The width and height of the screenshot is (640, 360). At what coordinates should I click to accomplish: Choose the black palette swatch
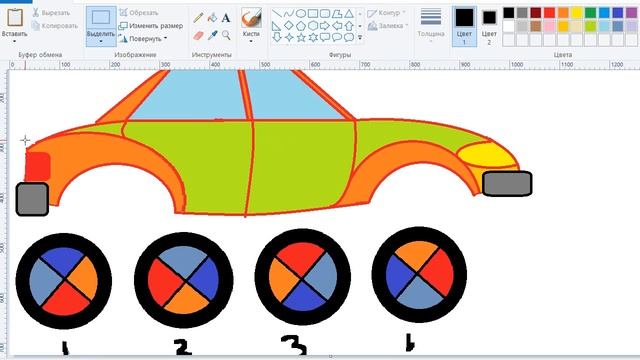(509, 13)
